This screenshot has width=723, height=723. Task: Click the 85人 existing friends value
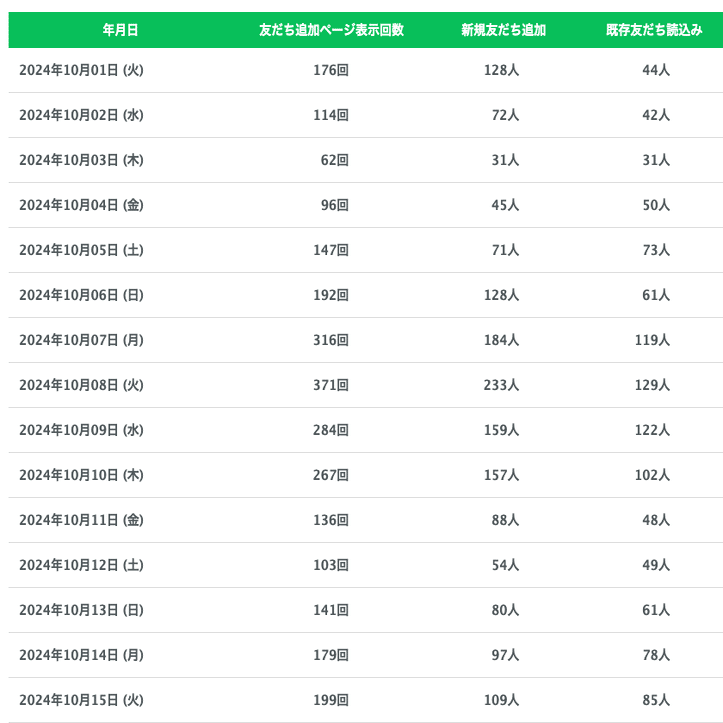point(656,700)
